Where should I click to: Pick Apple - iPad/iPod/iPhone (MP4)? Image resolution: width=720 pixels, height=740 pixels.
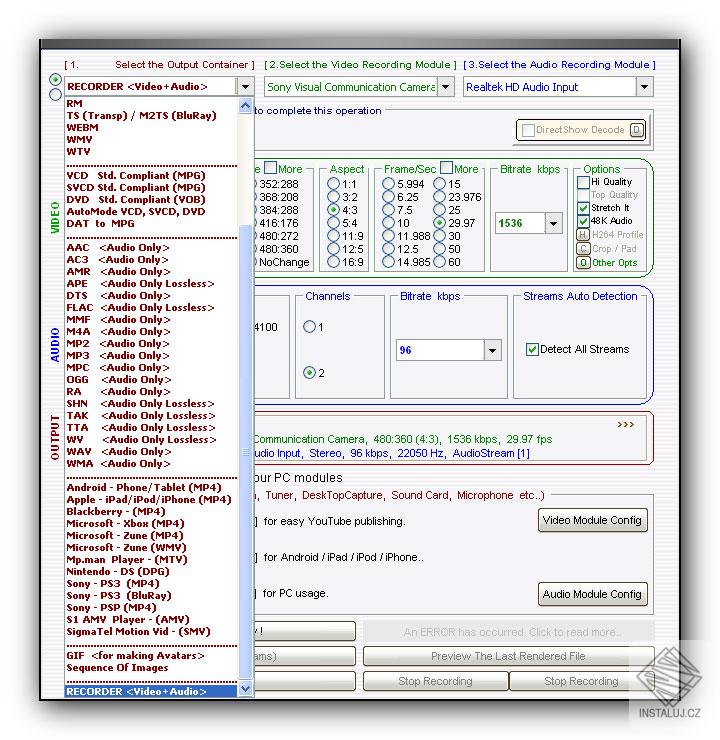point(149,500)
